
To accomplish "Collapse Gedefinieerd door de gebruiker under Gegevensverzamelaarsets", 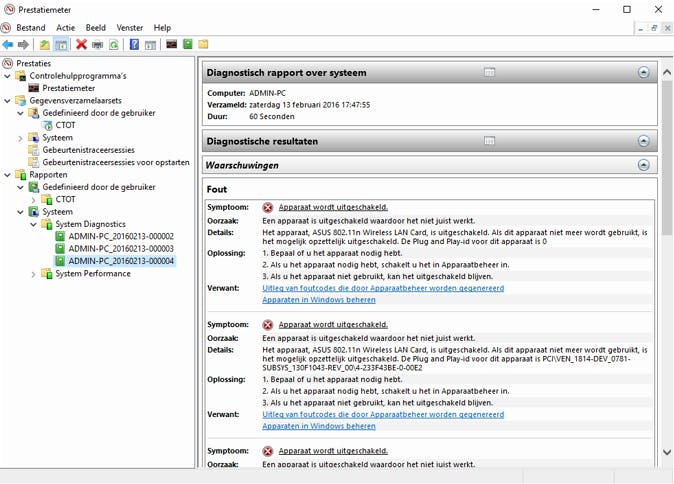I will tap(20, 113).
